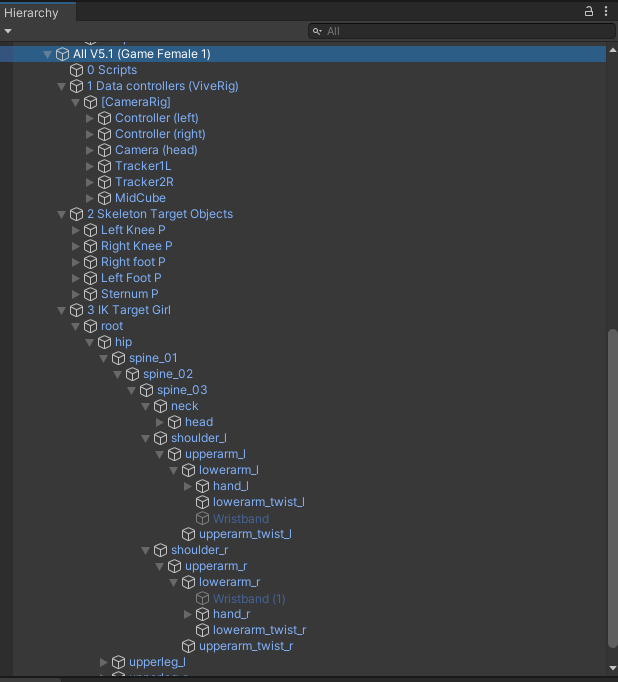Image resolution: width=618 pixels, height=682 pixels.
Task: Click cube icon of Left Knee P
Action: 90,230
